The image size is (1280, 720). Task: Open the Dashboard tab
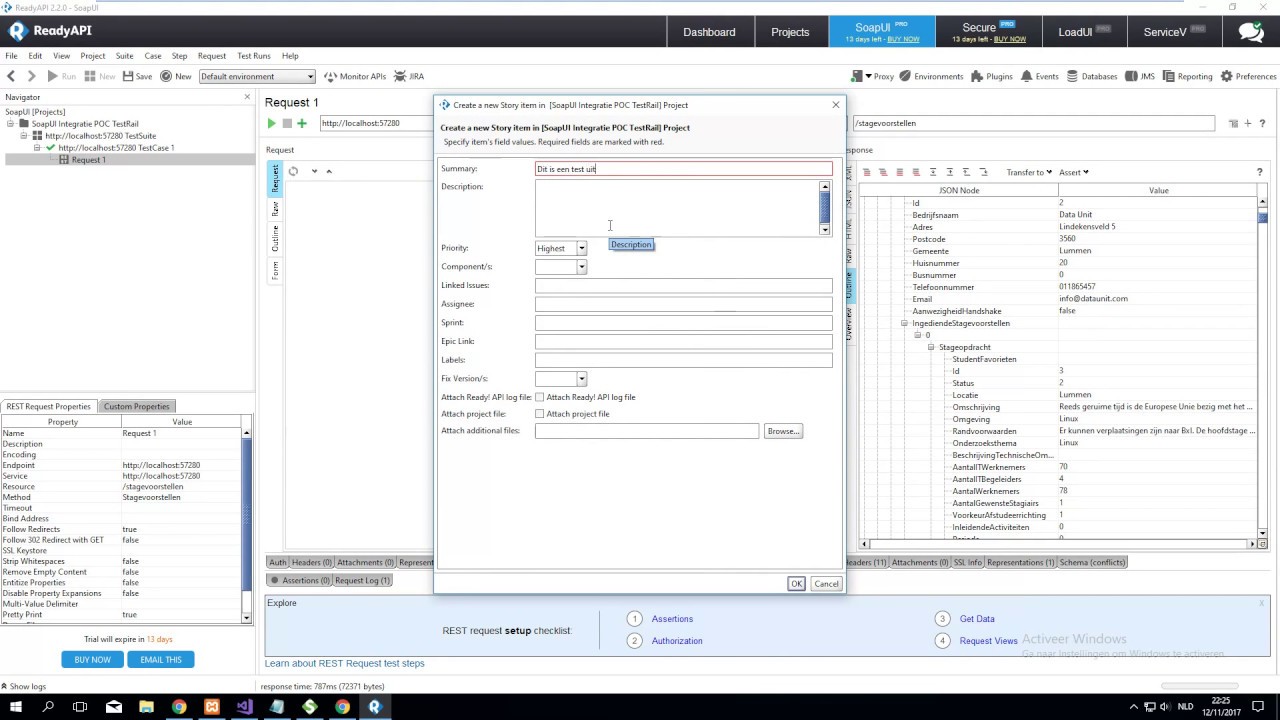709,32
